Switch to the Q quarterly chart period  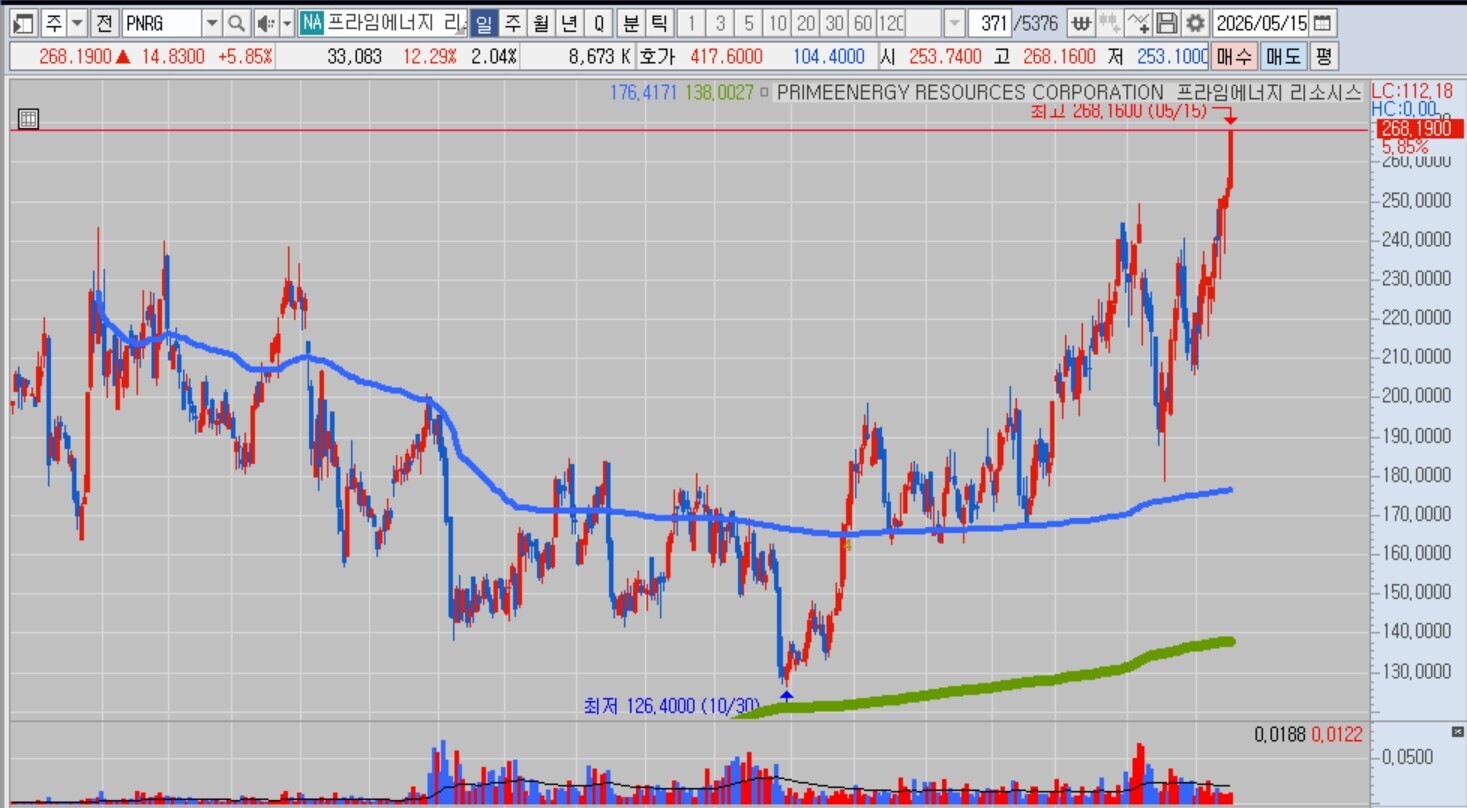pos(599,22)
